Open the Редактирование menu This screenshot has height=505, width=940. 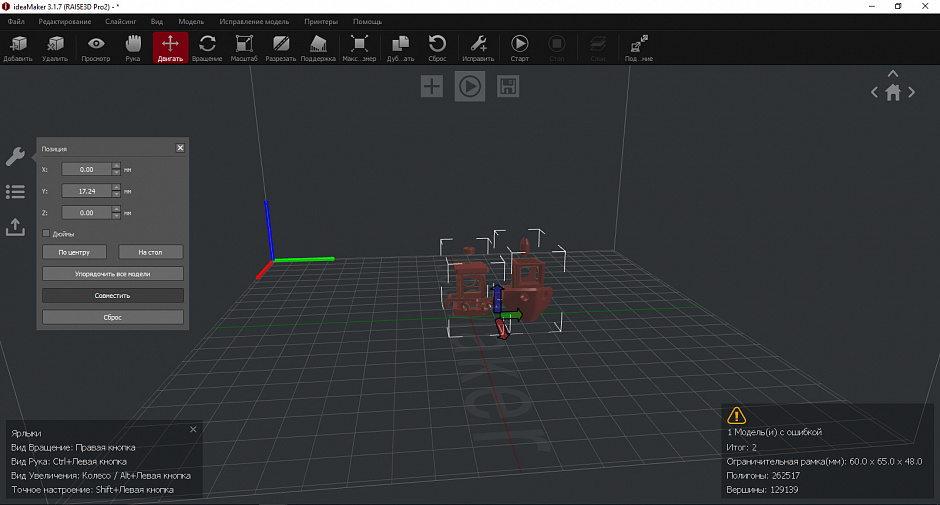(x=65, y=22)
